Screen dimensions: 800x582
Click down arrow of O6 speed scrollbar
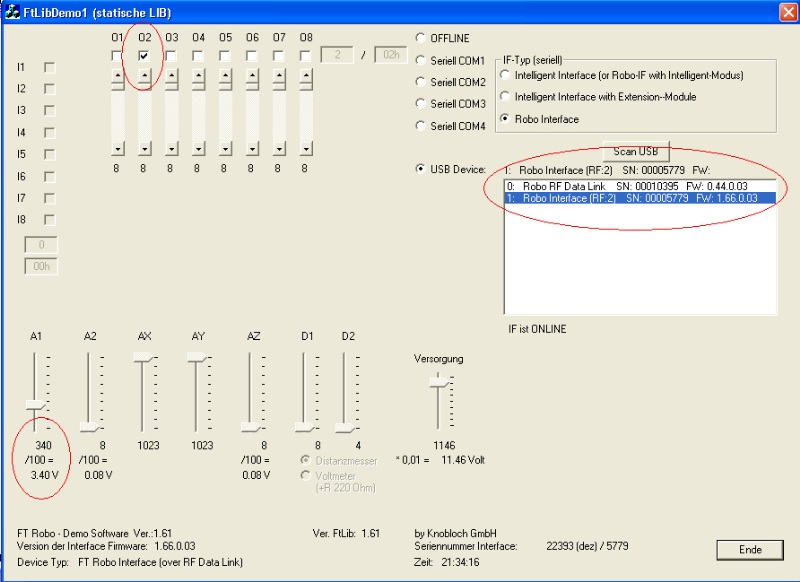tap(253, 149)
